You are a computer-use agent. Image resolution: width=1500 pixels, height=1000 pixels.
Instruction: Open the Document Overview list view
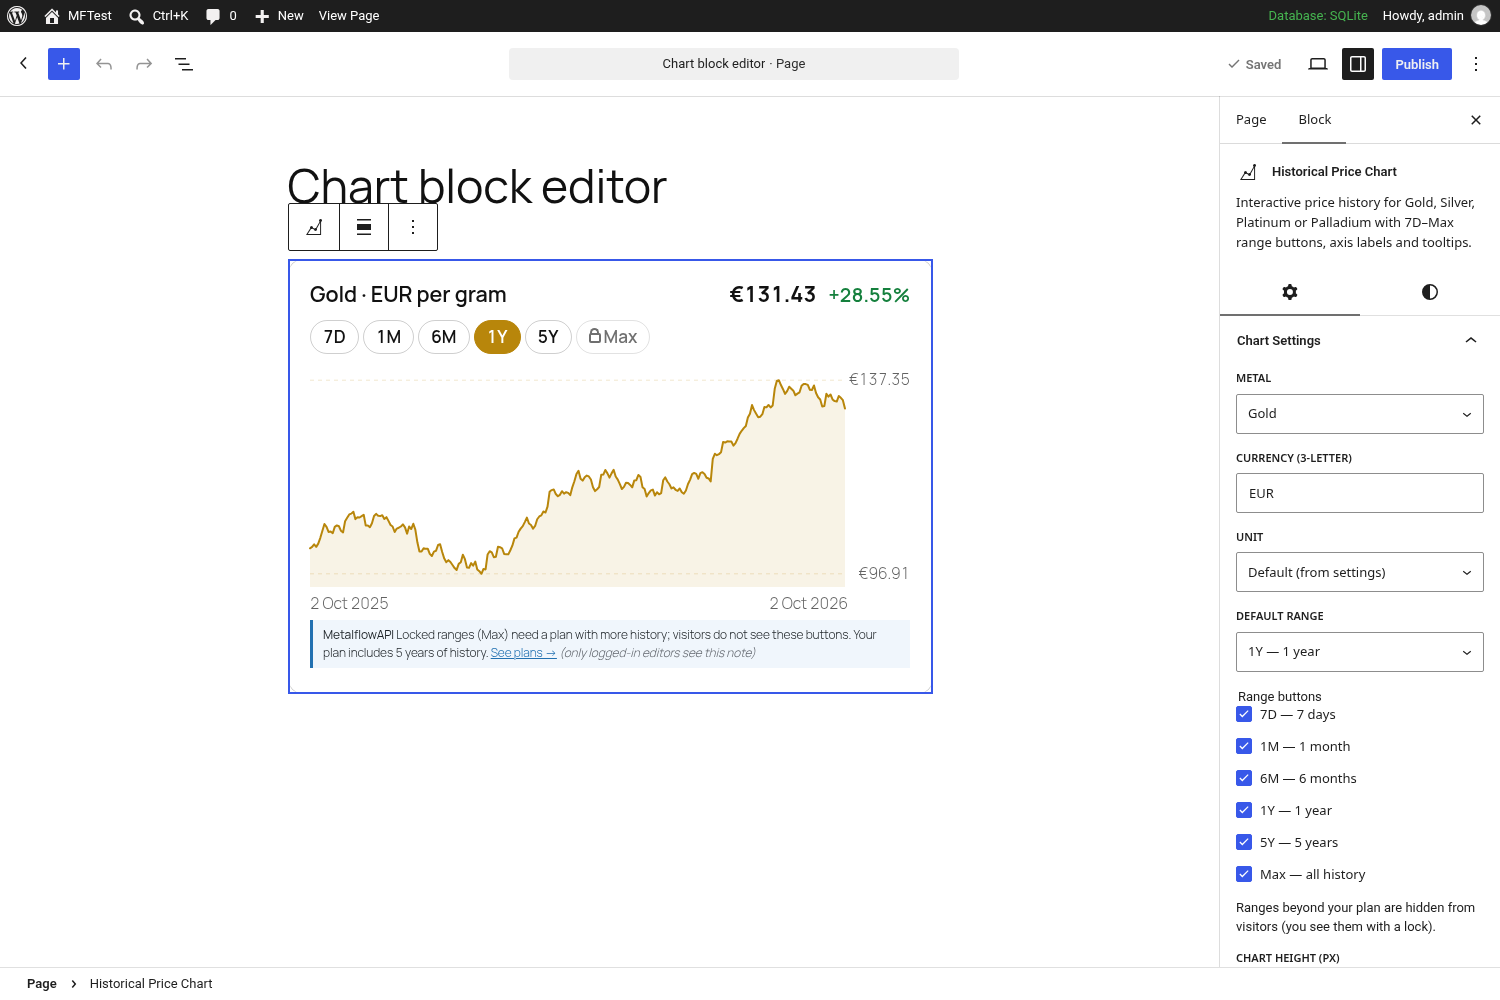[184, 64]
